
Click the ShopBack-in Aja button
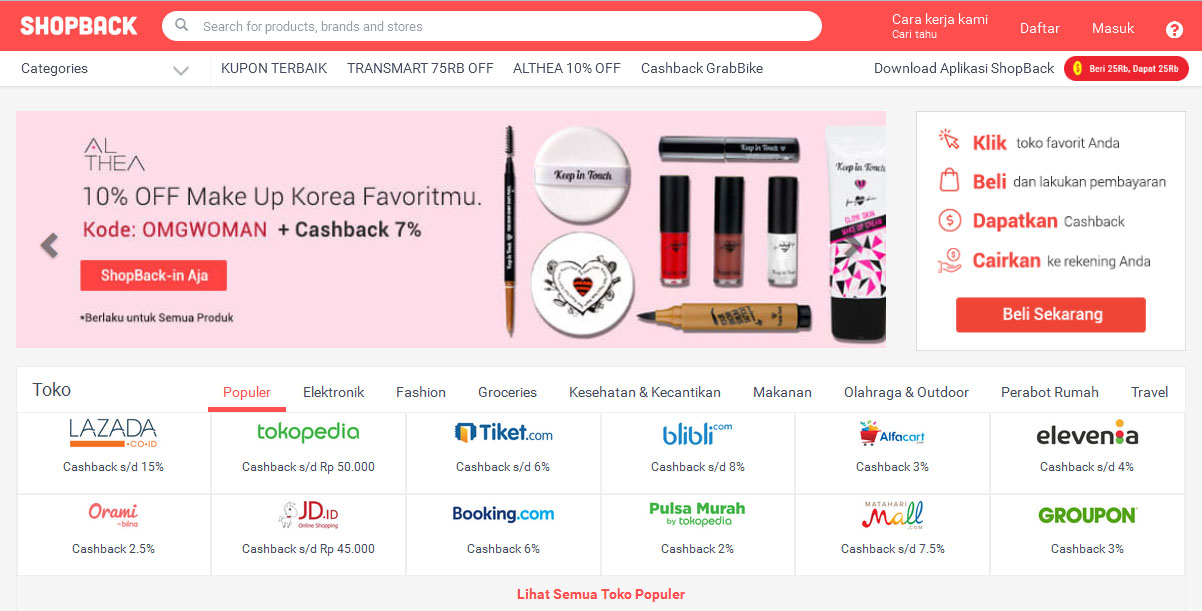(154, 275)
